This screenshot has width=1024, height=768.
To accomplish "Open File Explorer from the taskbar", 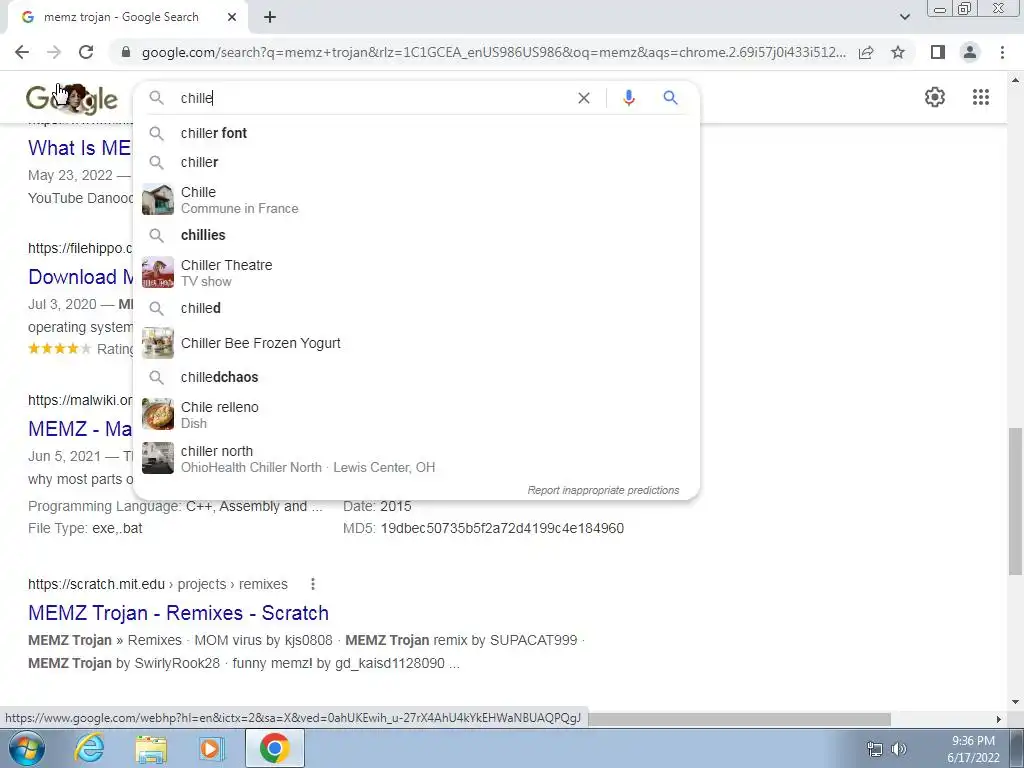I will point(151,748).
